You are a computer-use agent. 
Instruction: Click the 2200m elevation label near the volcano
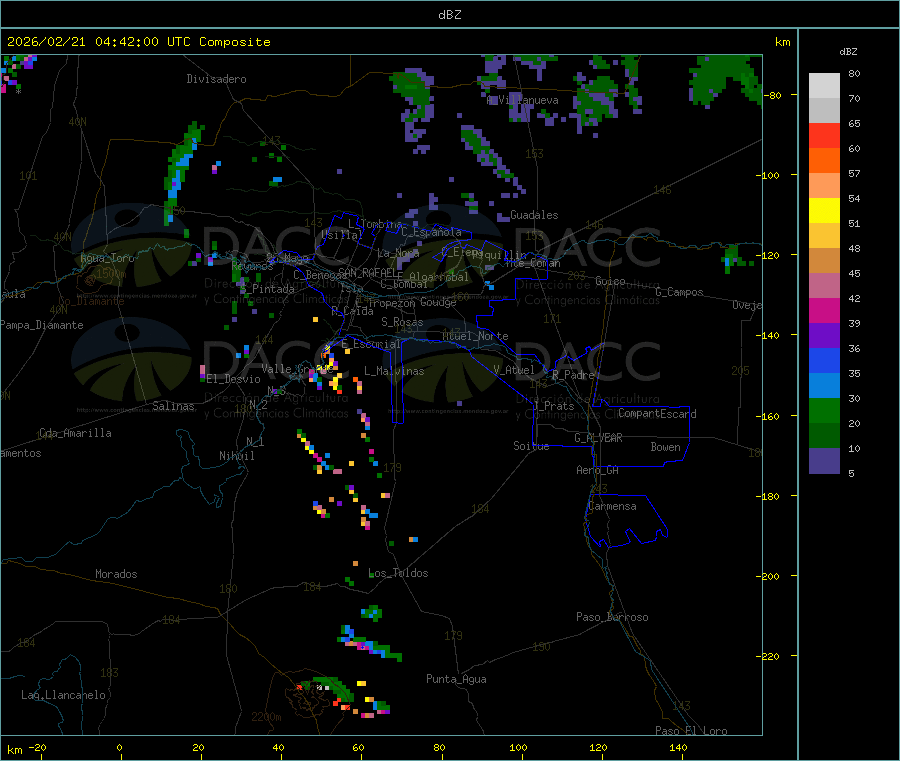266,717
